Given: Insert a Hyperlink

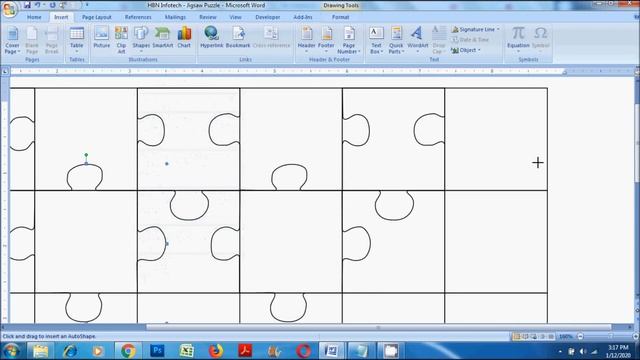Looking at the screenshot, I should 211,38.
